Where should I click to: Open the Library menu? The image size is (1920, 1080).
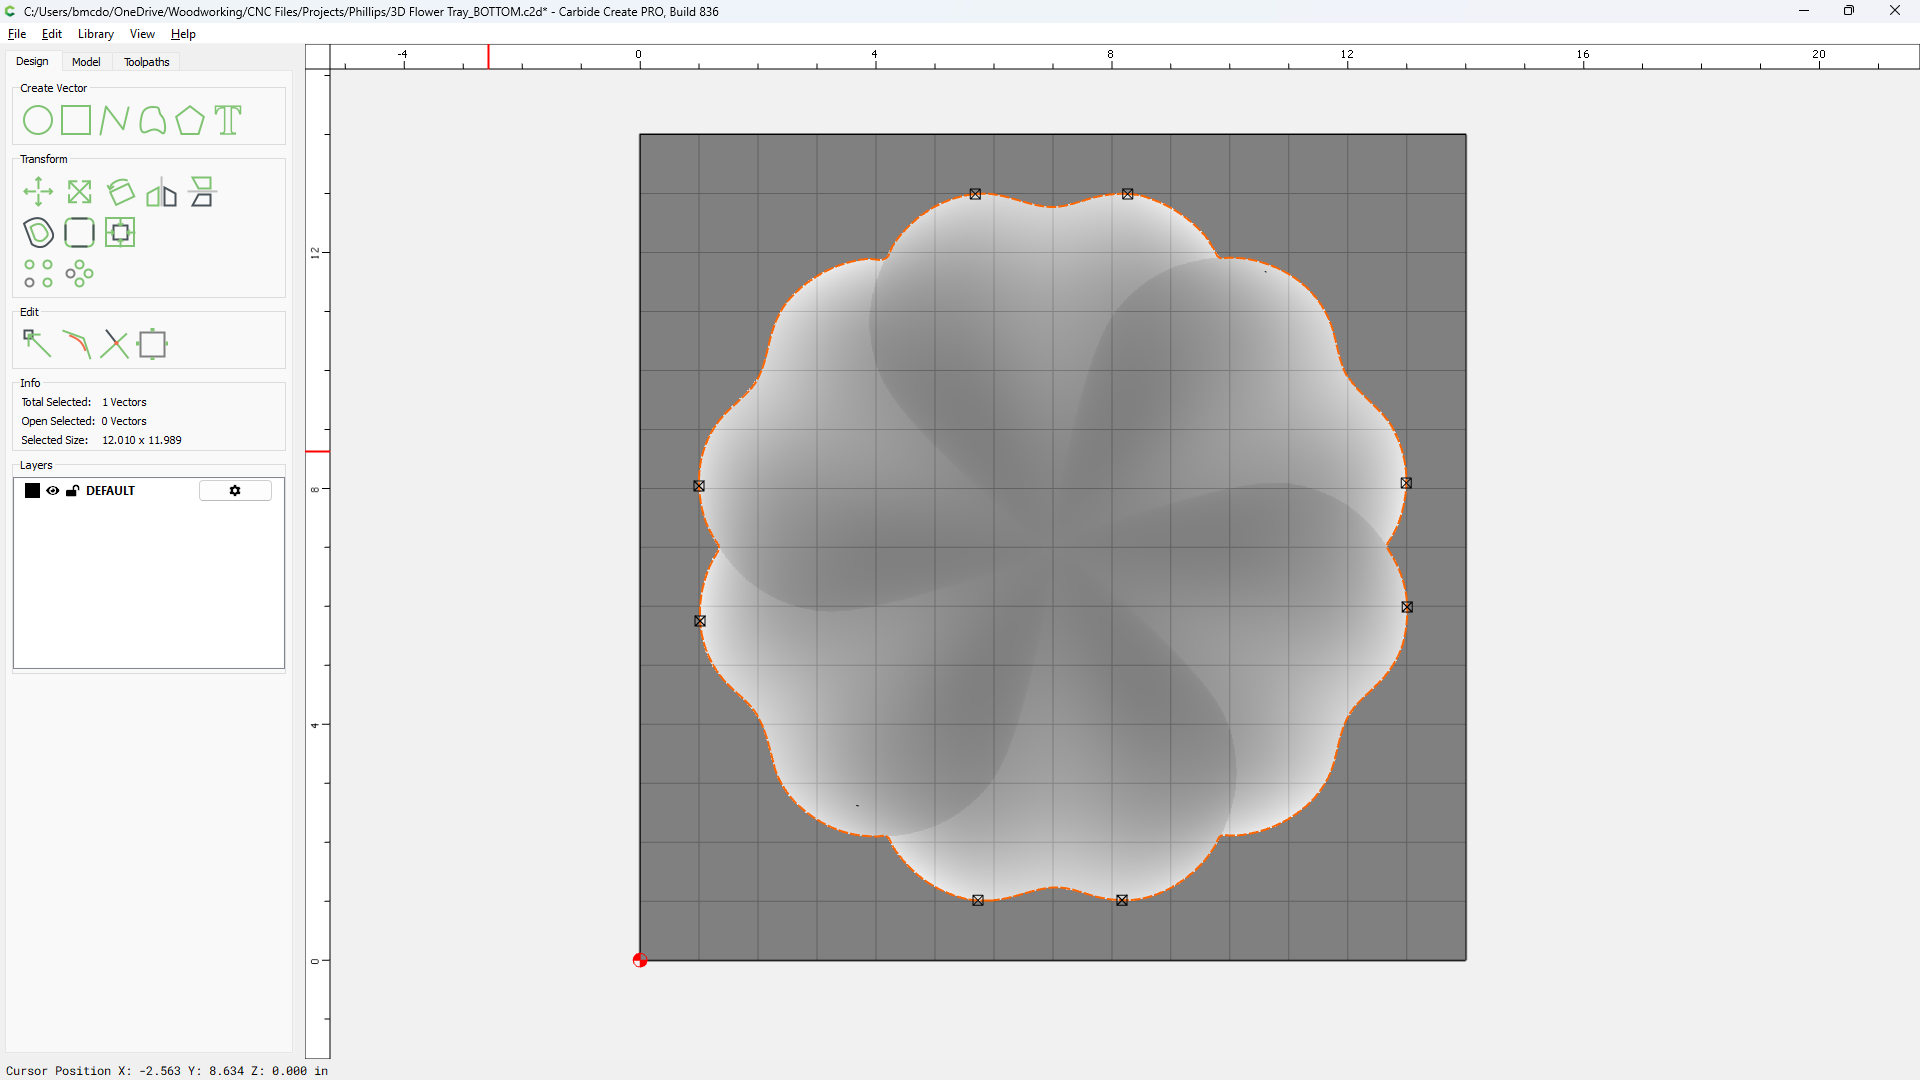95,34
